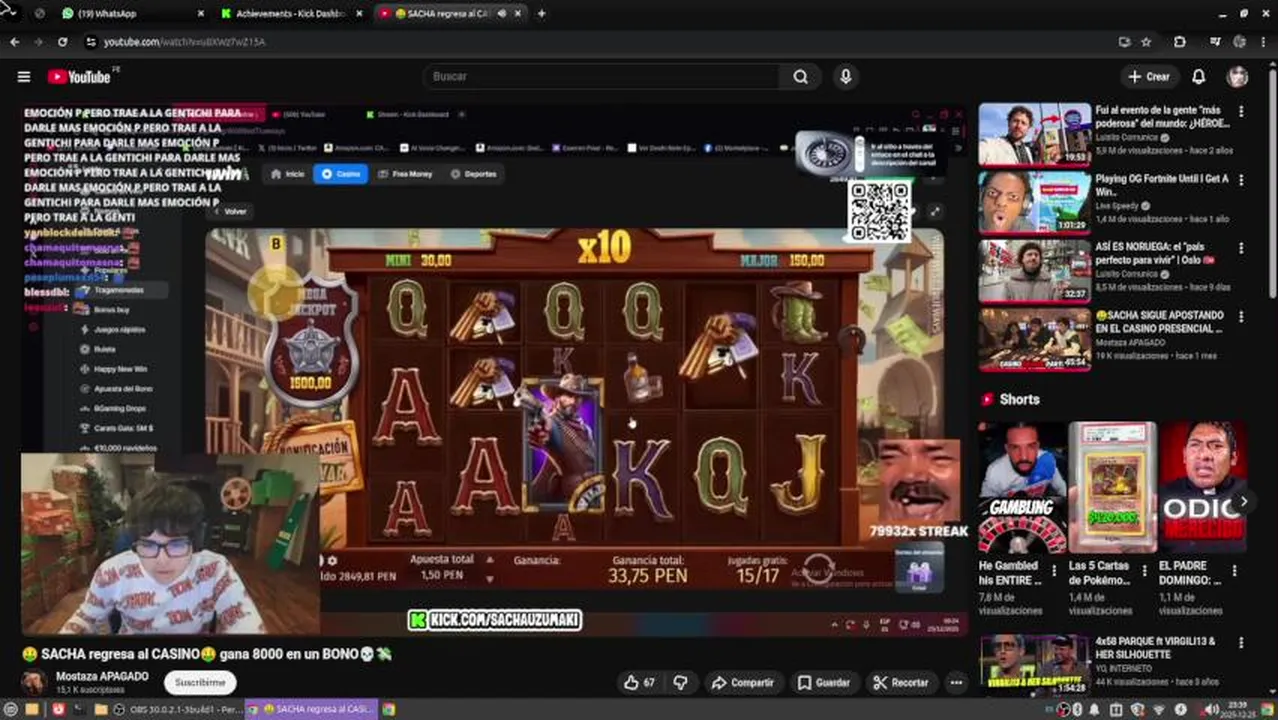
Task: Click the magnifier search button
Action: [800, 77]
